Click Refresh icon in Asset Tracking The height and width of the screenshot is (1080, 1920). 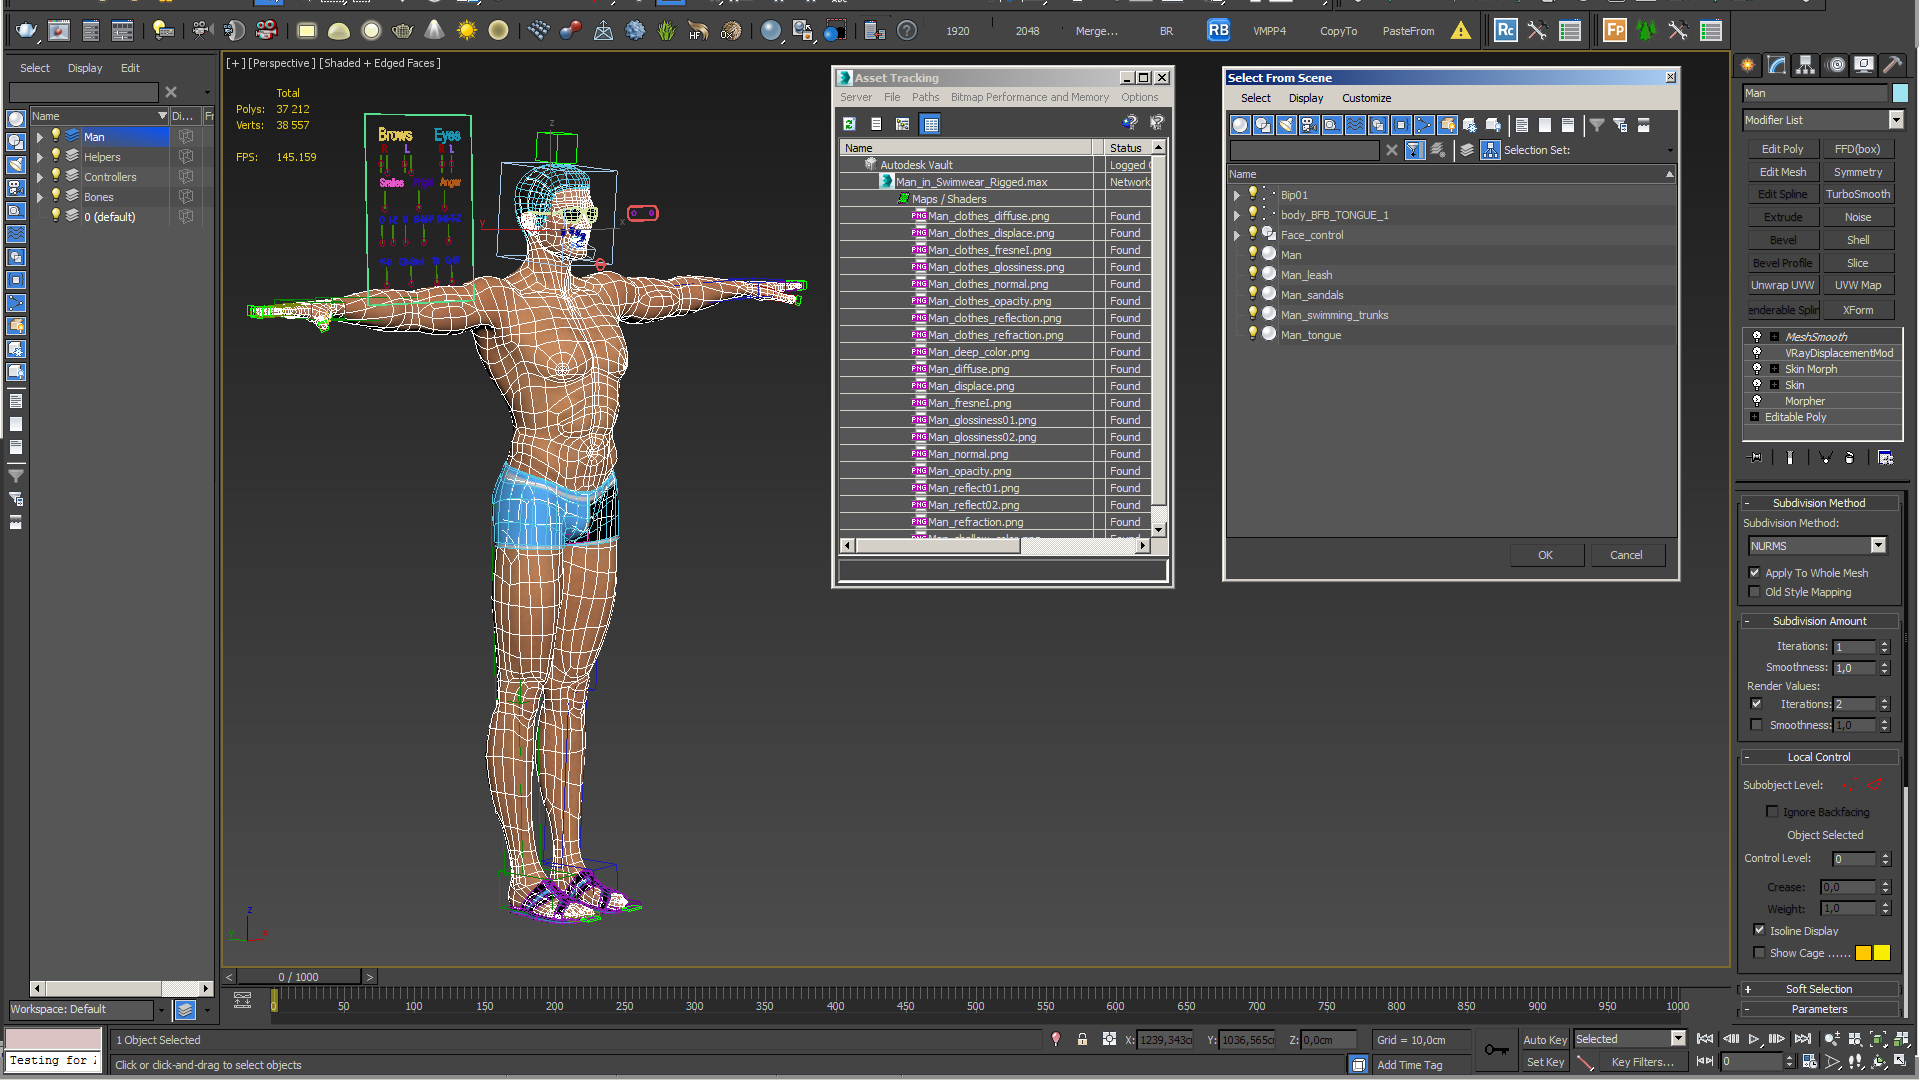click(x=849, y=124)
